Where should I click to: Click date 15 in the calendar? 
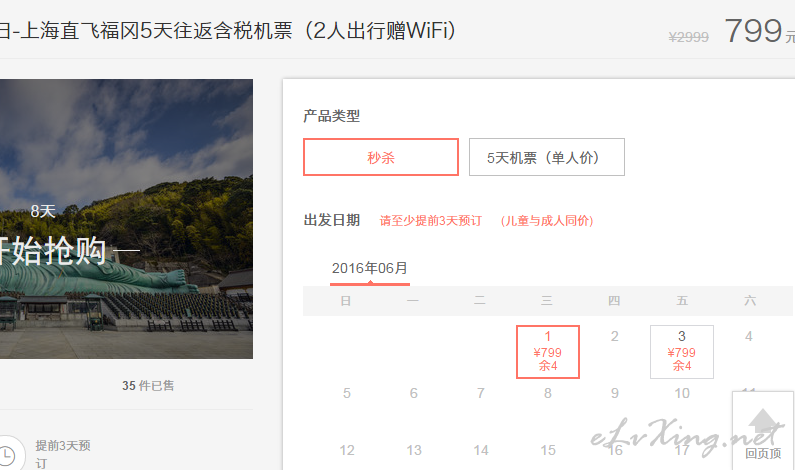tap(548, 450)
